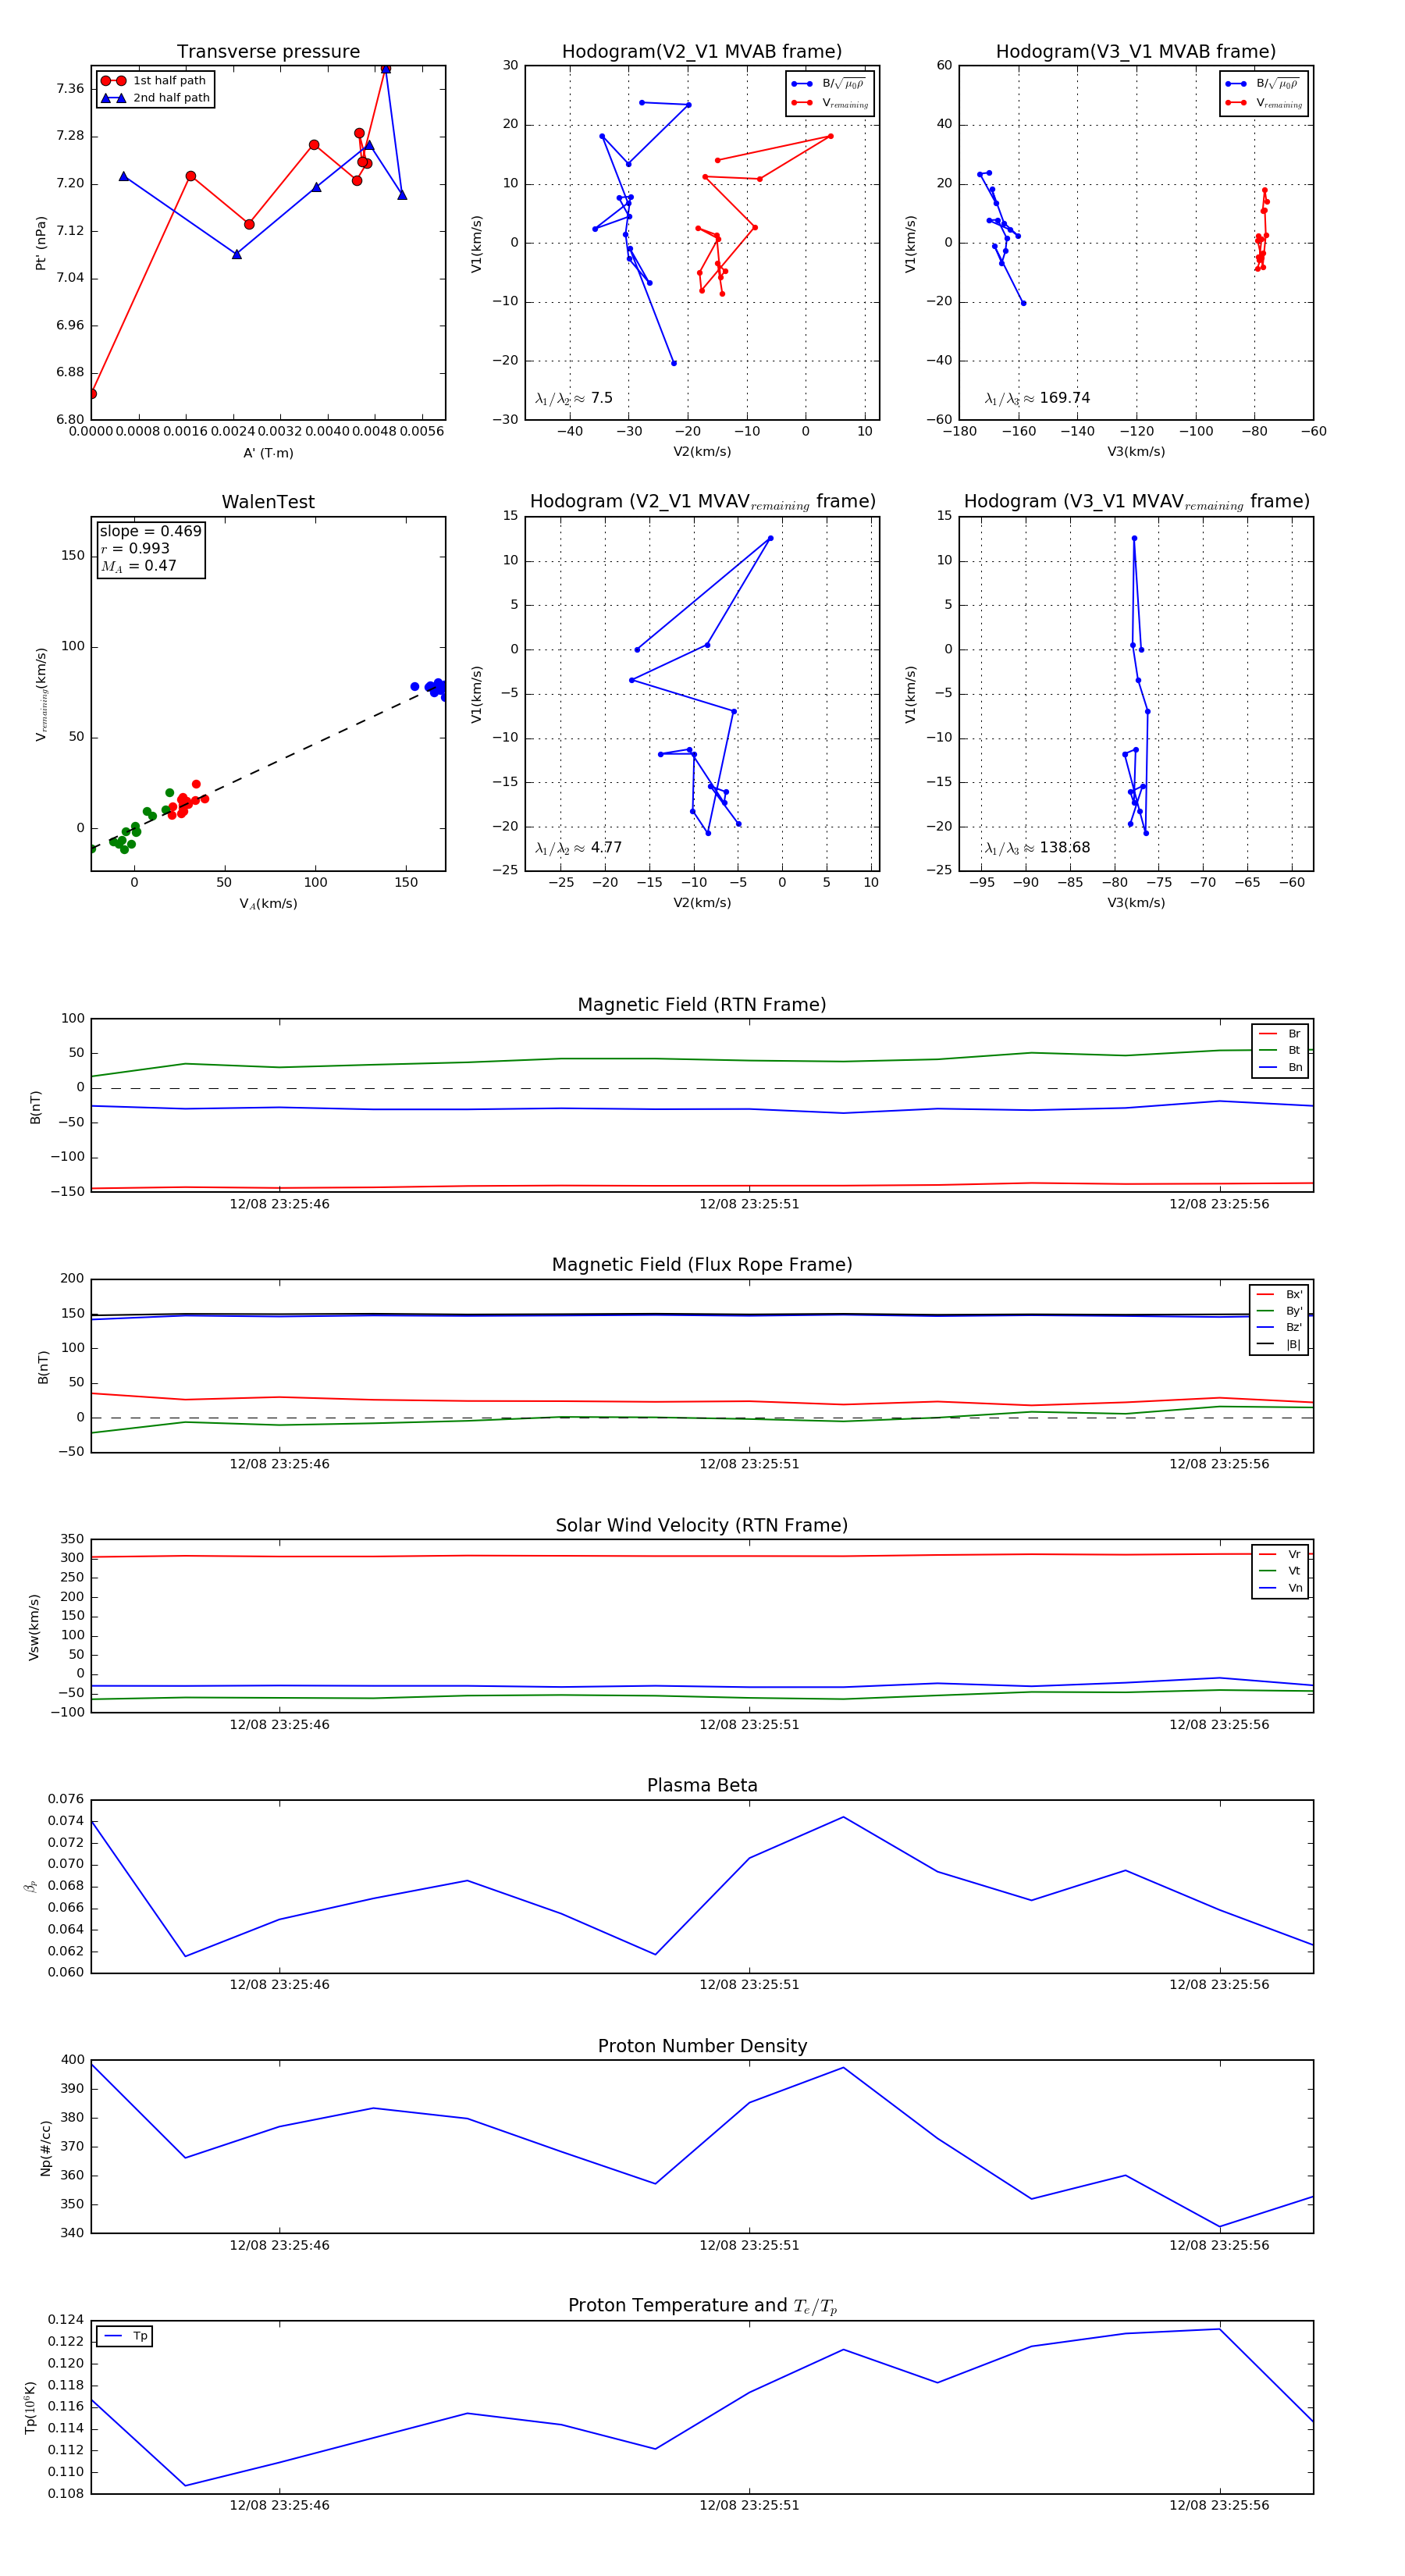Click the "Pt' (nPa)" y-axis label
1405x2576 pixels.
pos(41,243)
